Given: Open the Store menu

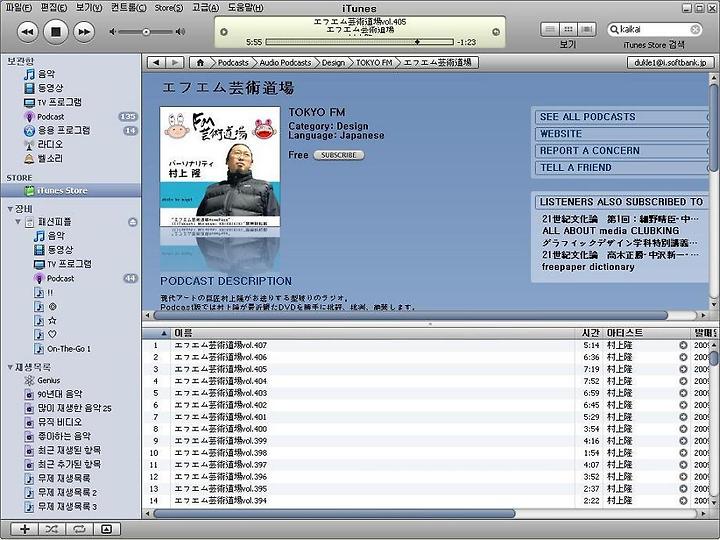Looking at the screenshot, I should (x=169, y=7).
